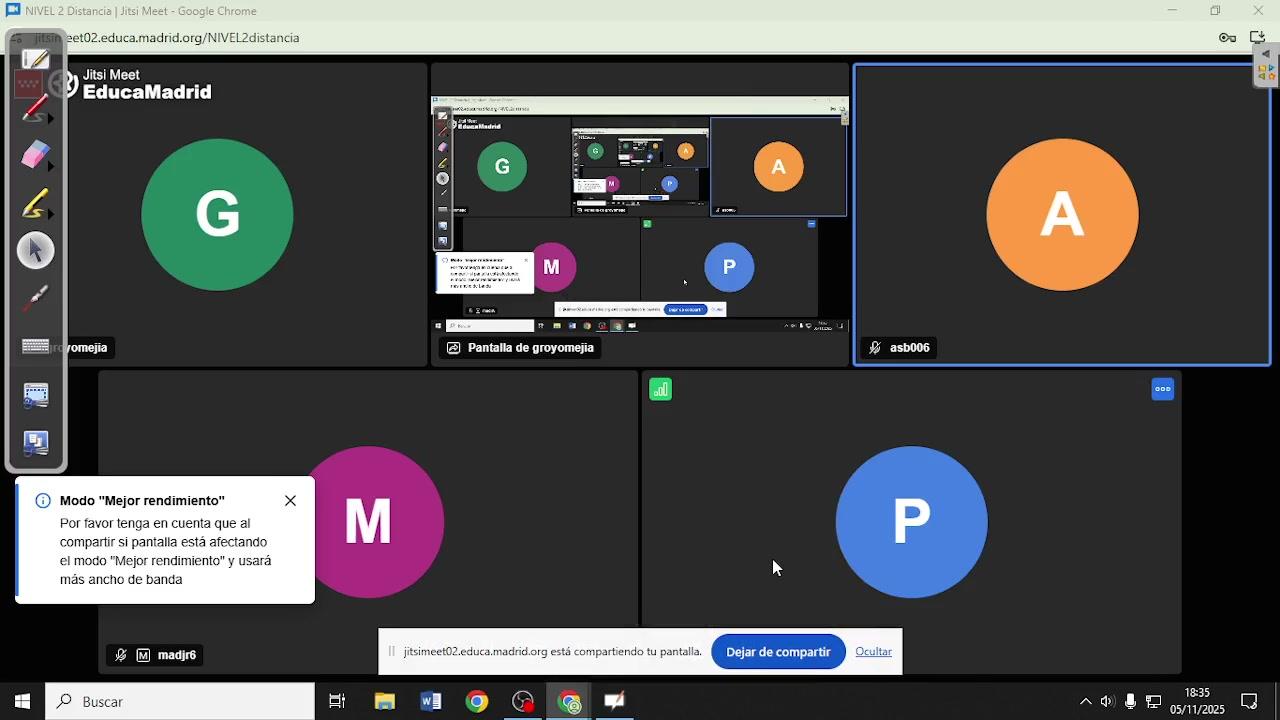The image size is (1280, 720).
Task: Open the green connection stats indicator
Action: (x=660, y=390)
